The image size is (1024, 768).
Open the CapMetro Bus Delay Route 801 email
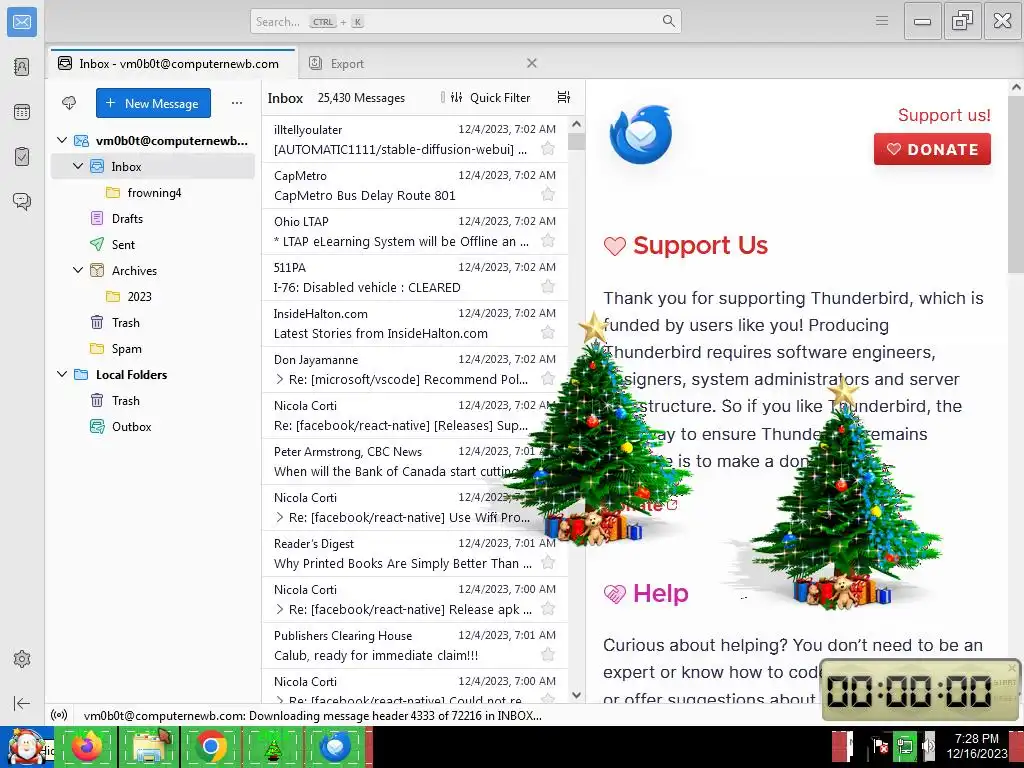click(x=415, y=185)
